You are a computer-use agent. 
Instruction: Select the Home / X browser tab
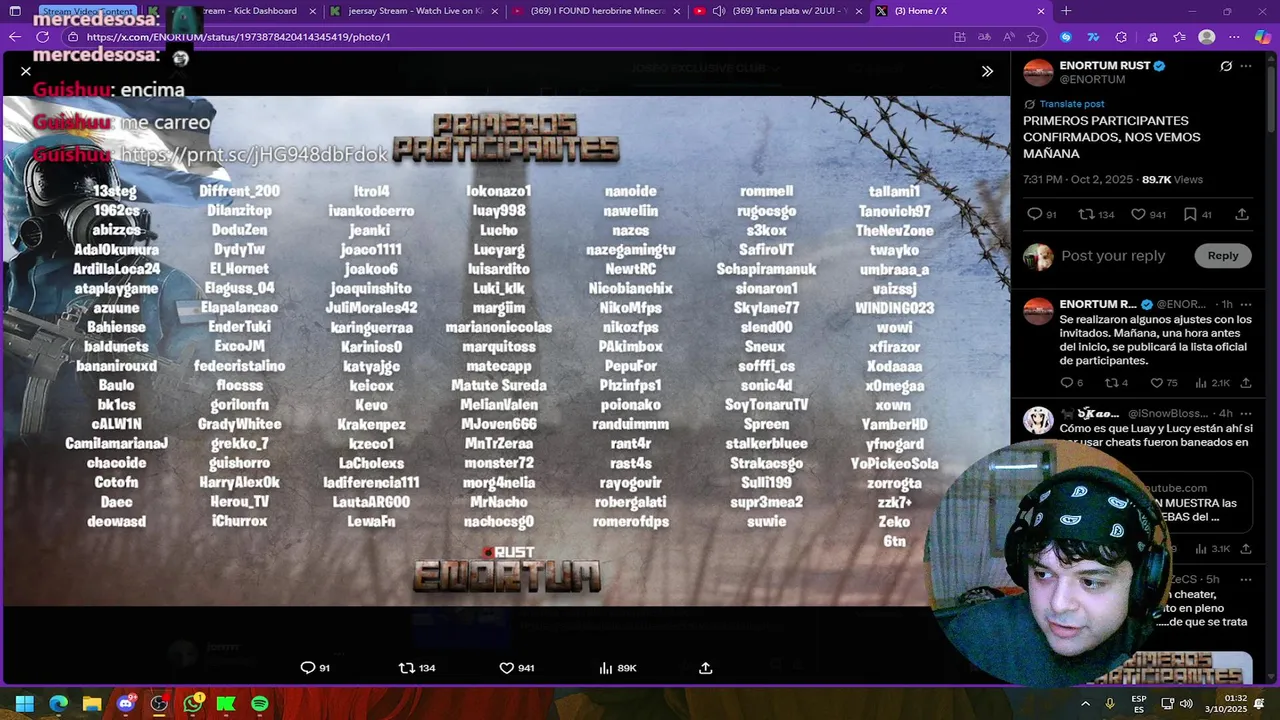950,11
